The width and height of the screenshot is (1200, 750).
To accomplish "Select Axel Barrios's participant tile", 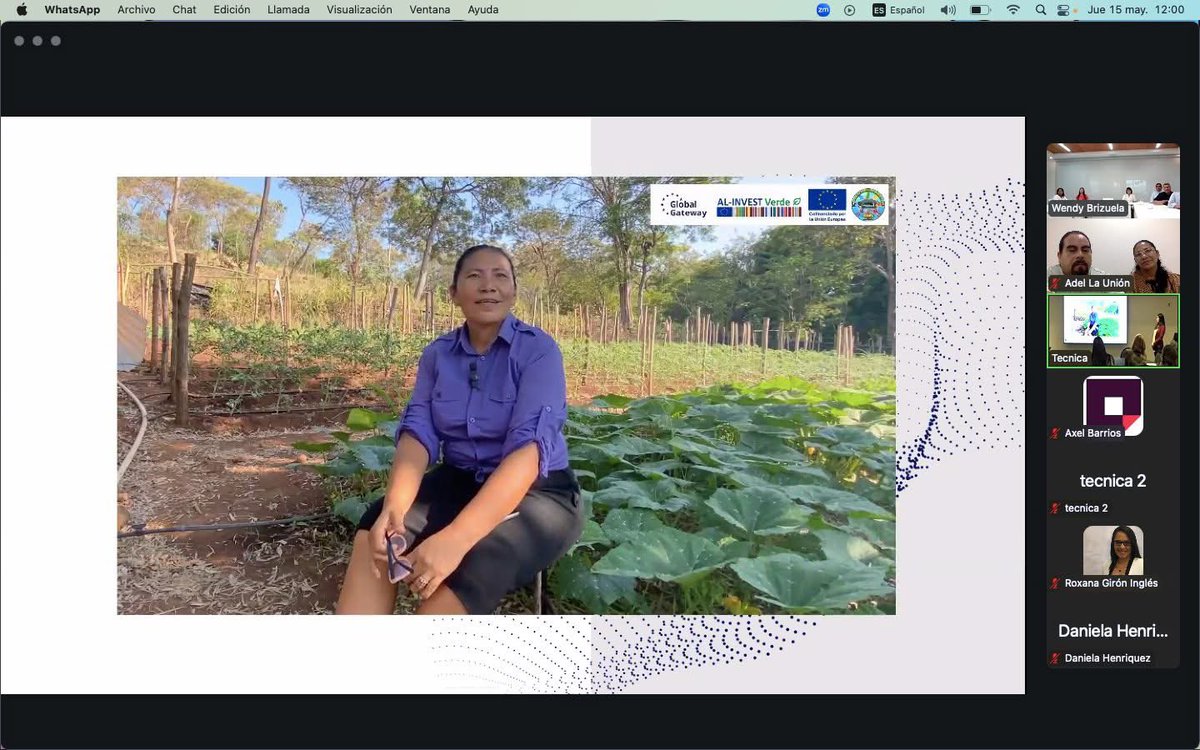I will click(x=1113, y=406).
